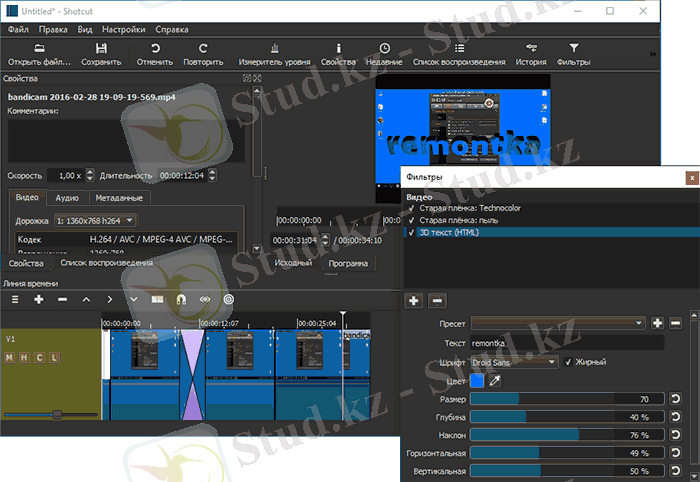The width and height of the screenshot is (700, 482).
Task: Reset the Размер value to default
Action: coord(675,399)
